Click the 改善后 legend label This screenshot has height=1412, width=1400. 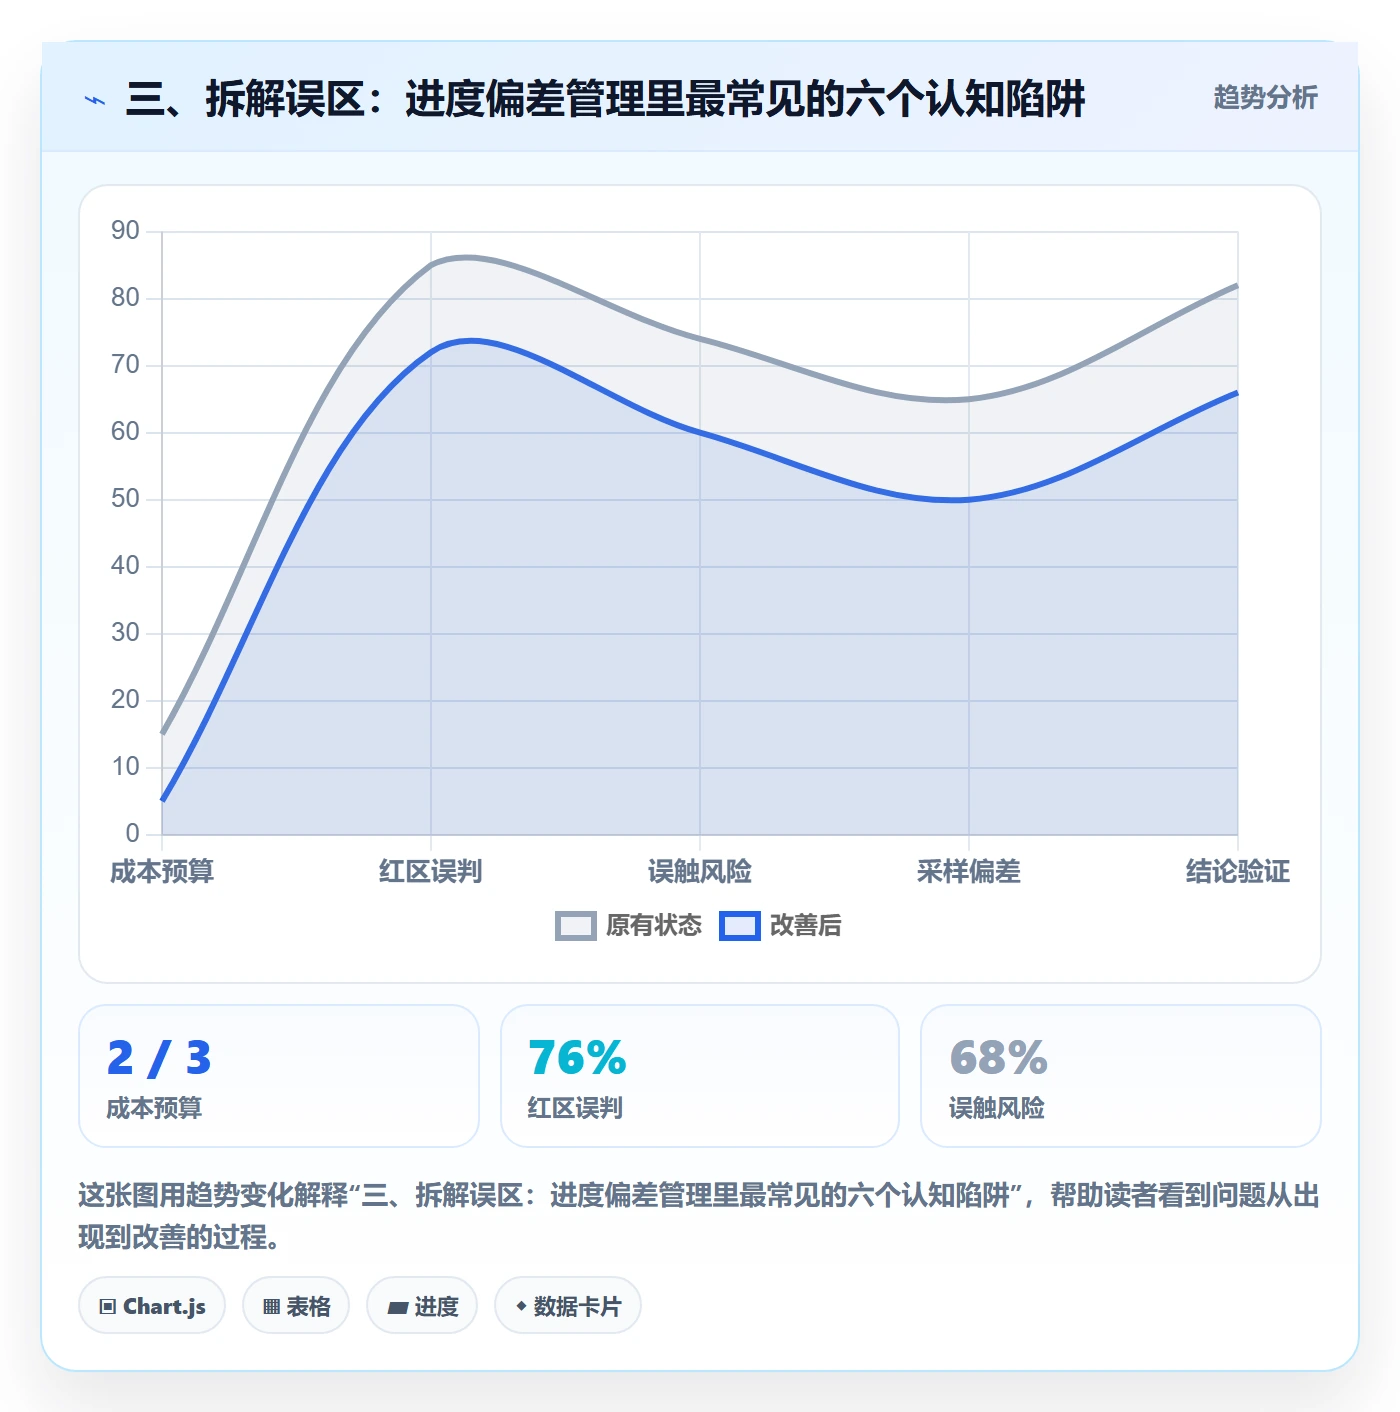point(806,926)
